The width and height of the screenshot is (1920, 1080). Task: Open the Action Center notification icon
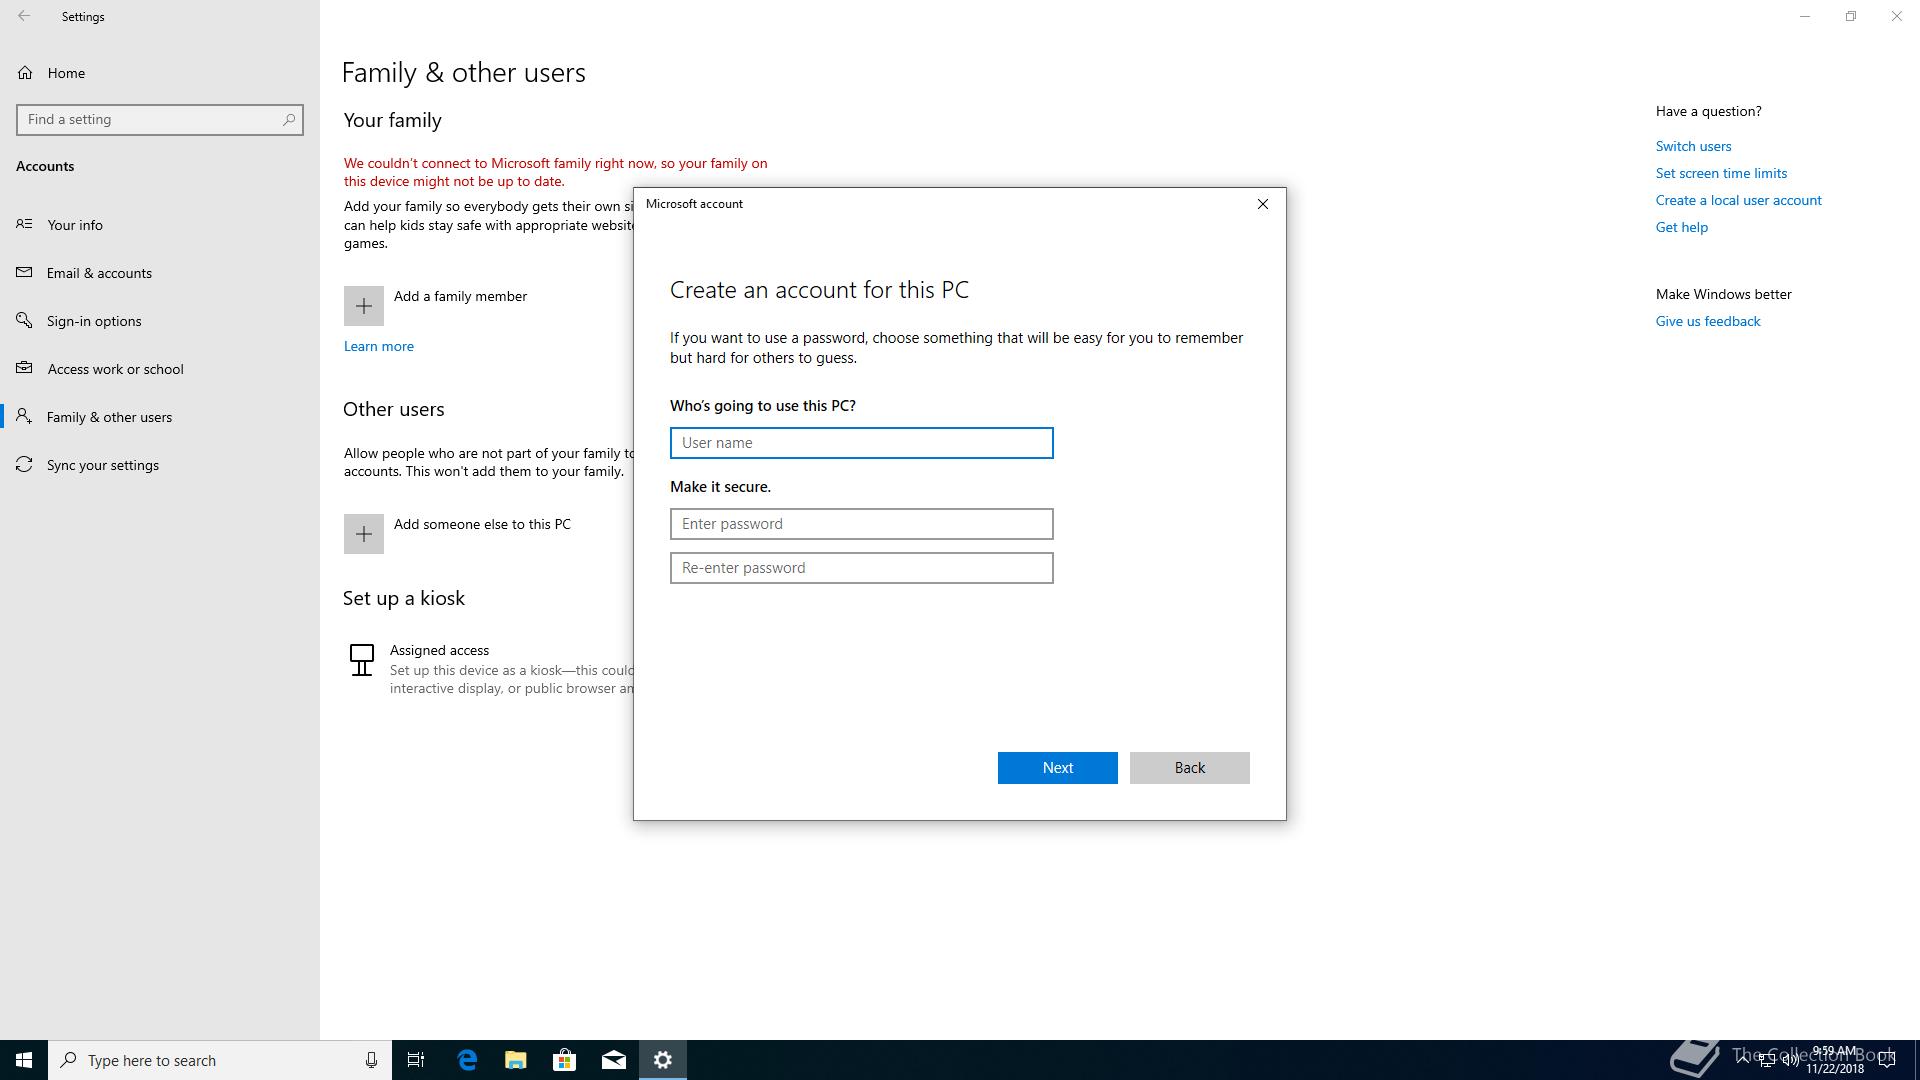(x=1887, y=1060)
